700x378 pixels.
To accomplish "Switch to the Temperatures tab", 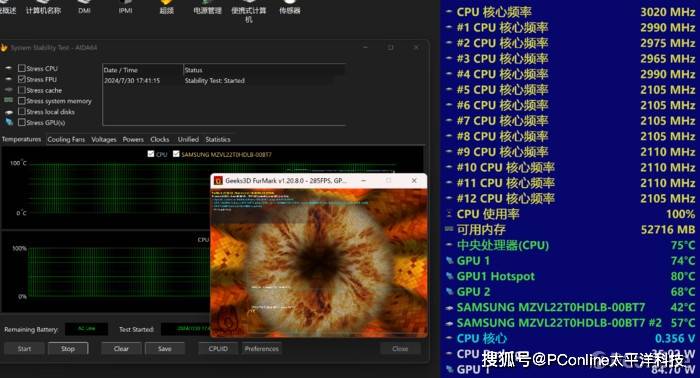I will pyautogui.click(x=21, y=139).
